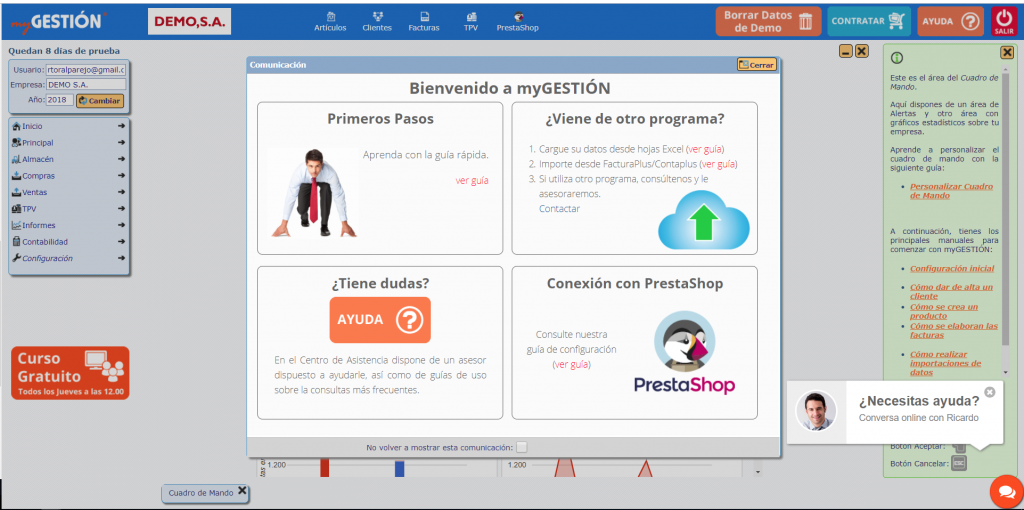Close the Cuadro de Mando tab

tap(242, 491)
